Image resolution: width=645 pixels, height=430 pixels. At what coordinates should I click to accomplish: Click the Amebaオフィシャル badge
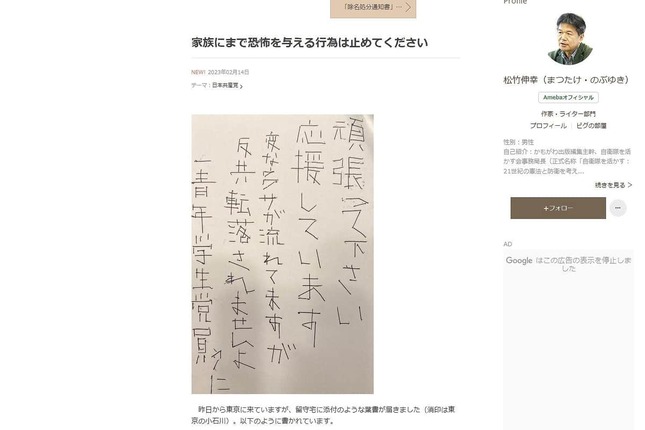pos(568,98)
